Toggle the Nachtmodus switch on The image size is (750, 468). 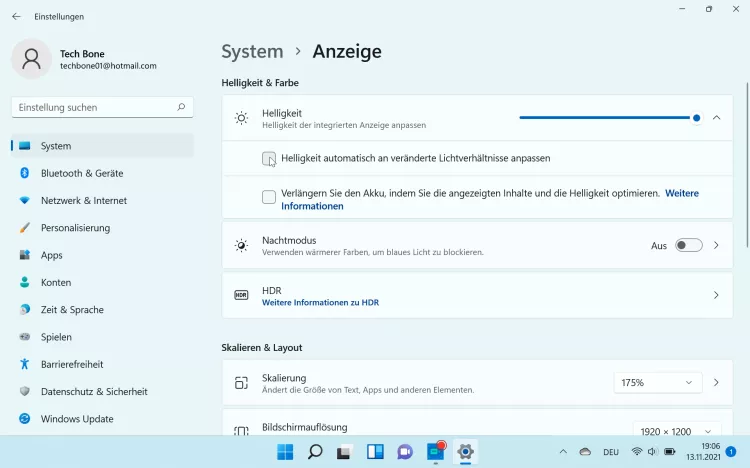pos(688,245)
